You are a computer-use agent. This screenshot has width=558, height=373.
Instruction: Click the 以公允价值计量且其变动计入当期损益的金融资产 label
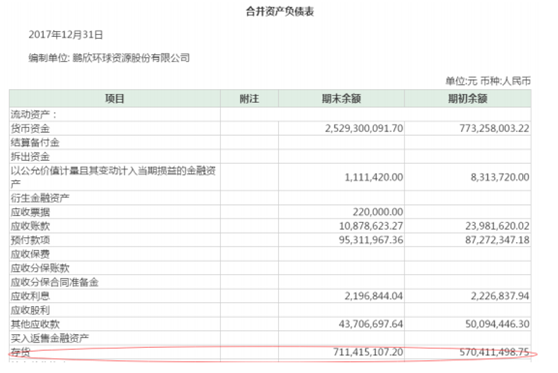[x=113, y=177]
